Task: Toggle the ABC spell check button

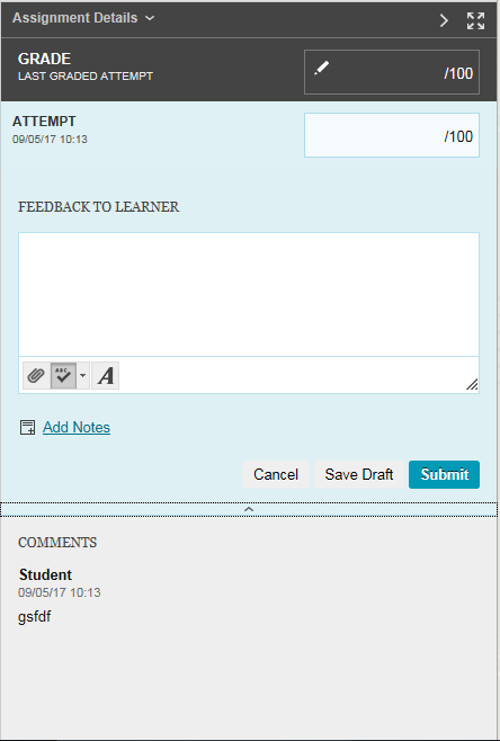Action: tap(63, 376)
